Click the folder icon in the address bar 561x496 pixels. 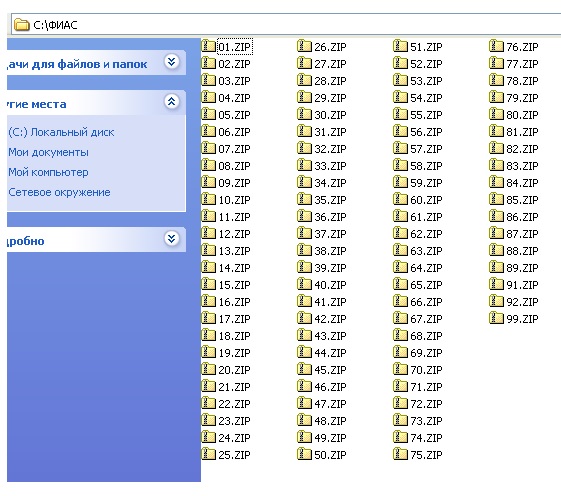21,25
